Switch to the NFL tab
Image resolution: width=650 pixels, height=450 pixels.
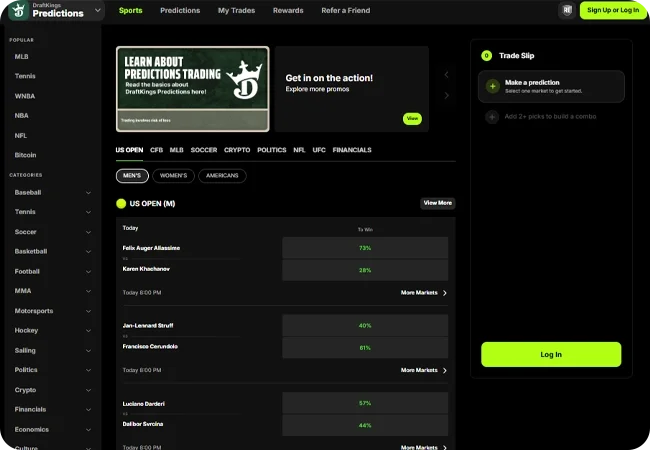[299, 150]
